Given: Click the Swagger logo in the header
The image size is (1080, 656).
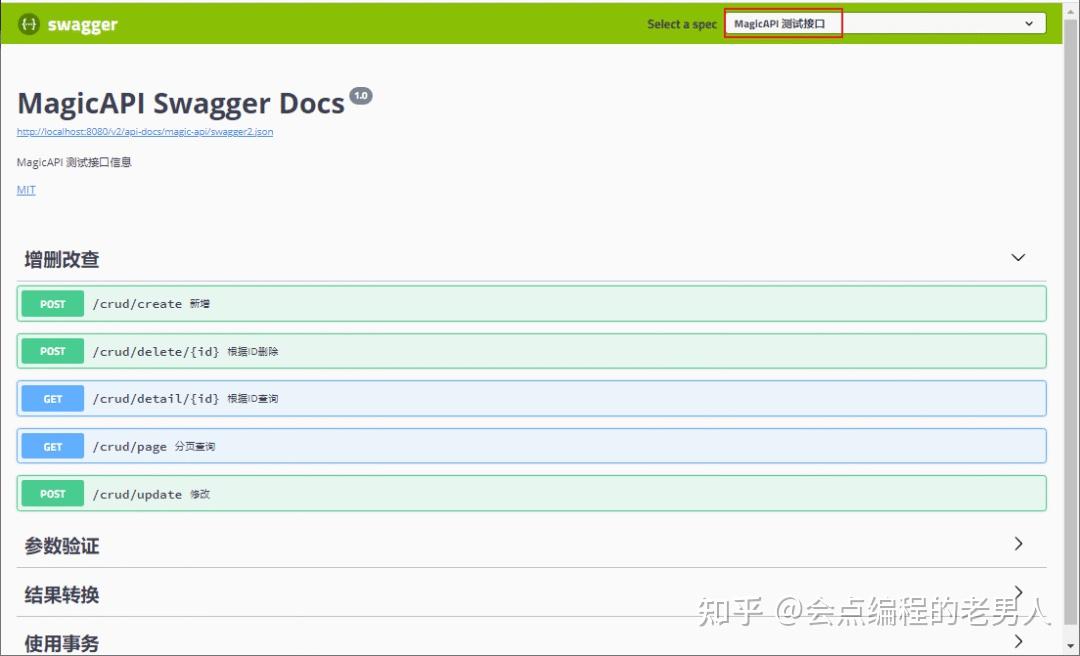Looking at the screenshot, I should coord(68,23).
